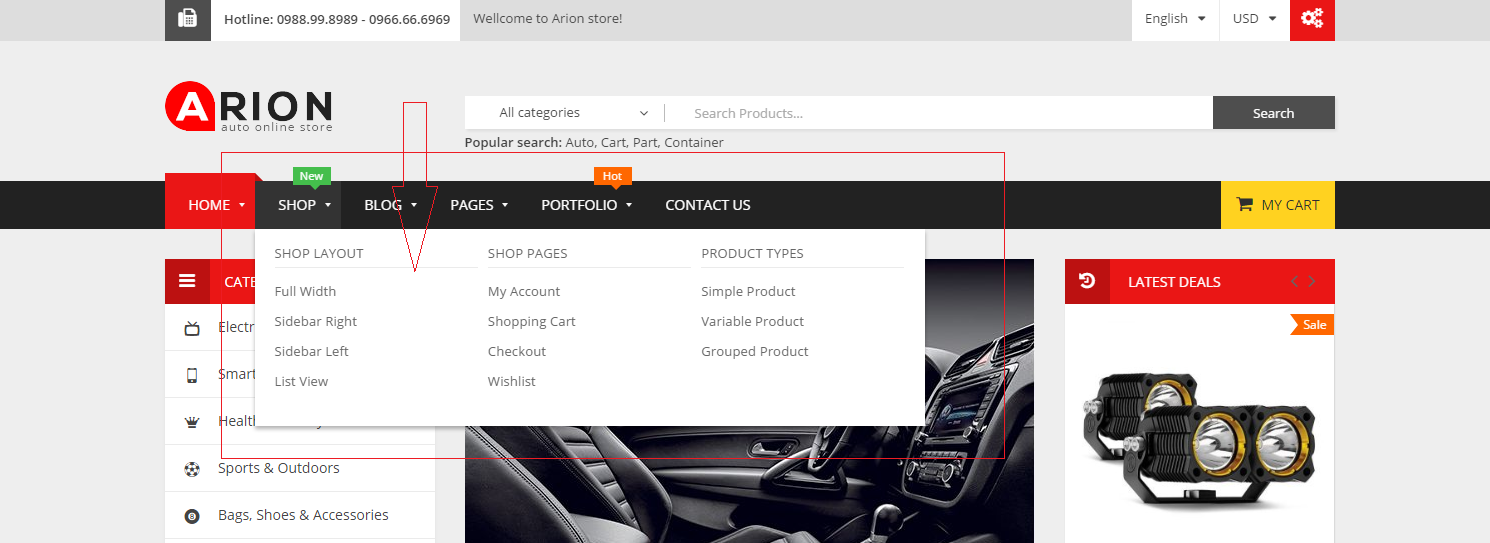Open the English language dropdown
1490x543 pixels.
(x=1175, y=19)
